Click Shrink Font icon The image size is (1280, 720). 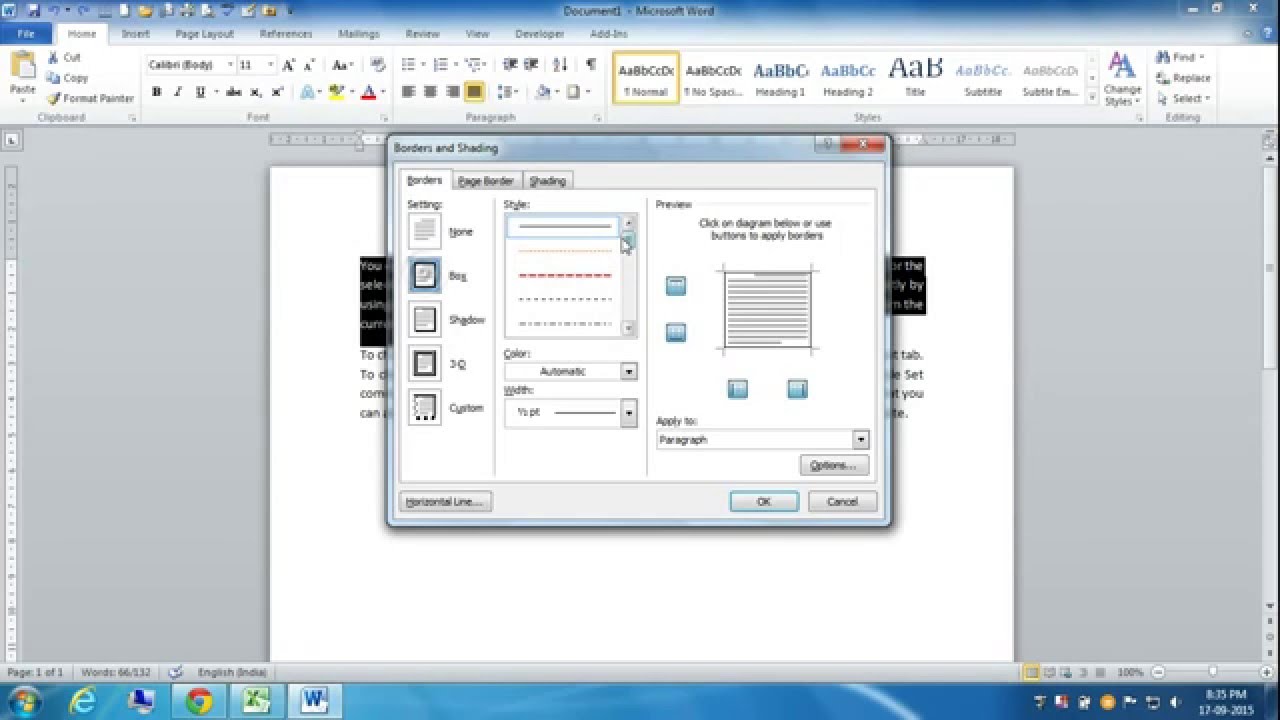pos(311,65)
